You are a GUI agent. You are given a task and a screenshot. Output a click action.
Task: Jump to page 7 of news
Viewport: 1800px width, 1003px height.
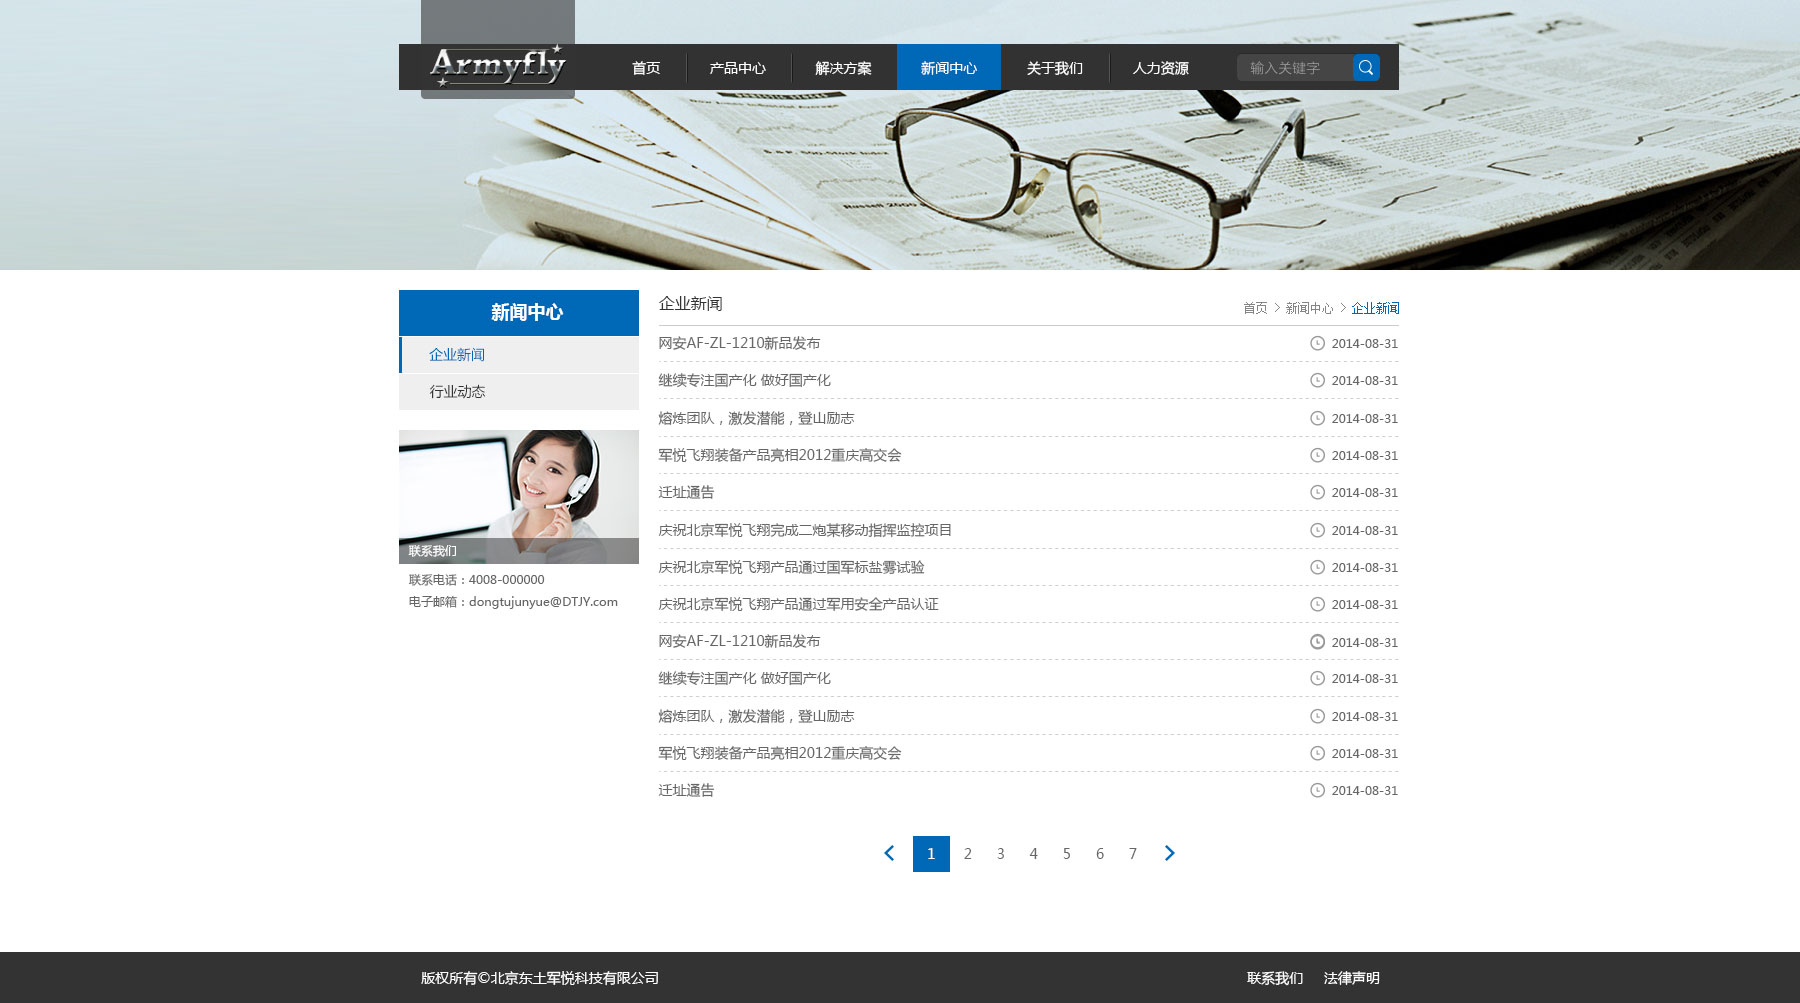pyautogui.click(x=1132, y=854)
